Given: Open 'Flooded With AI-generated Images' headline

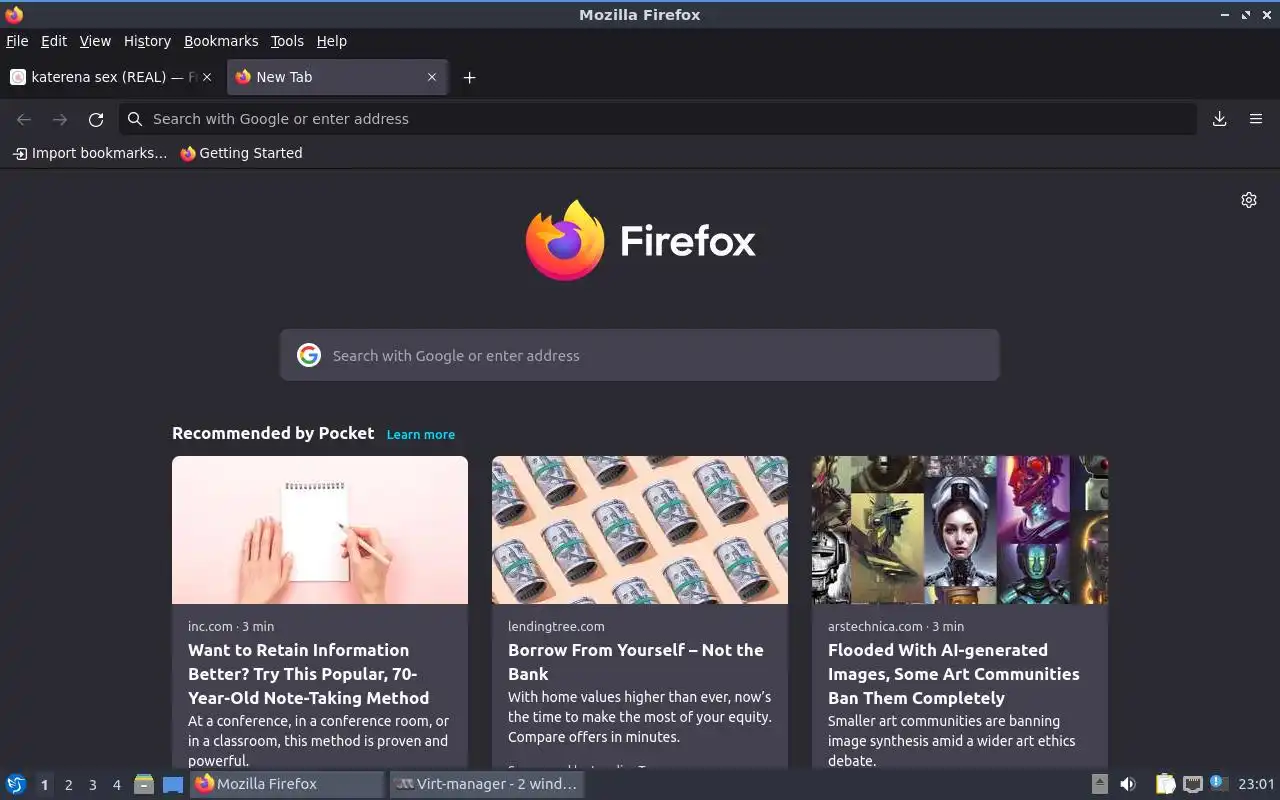Looking at the screenshot, I should pyautogui.click(x=954, y=674).
